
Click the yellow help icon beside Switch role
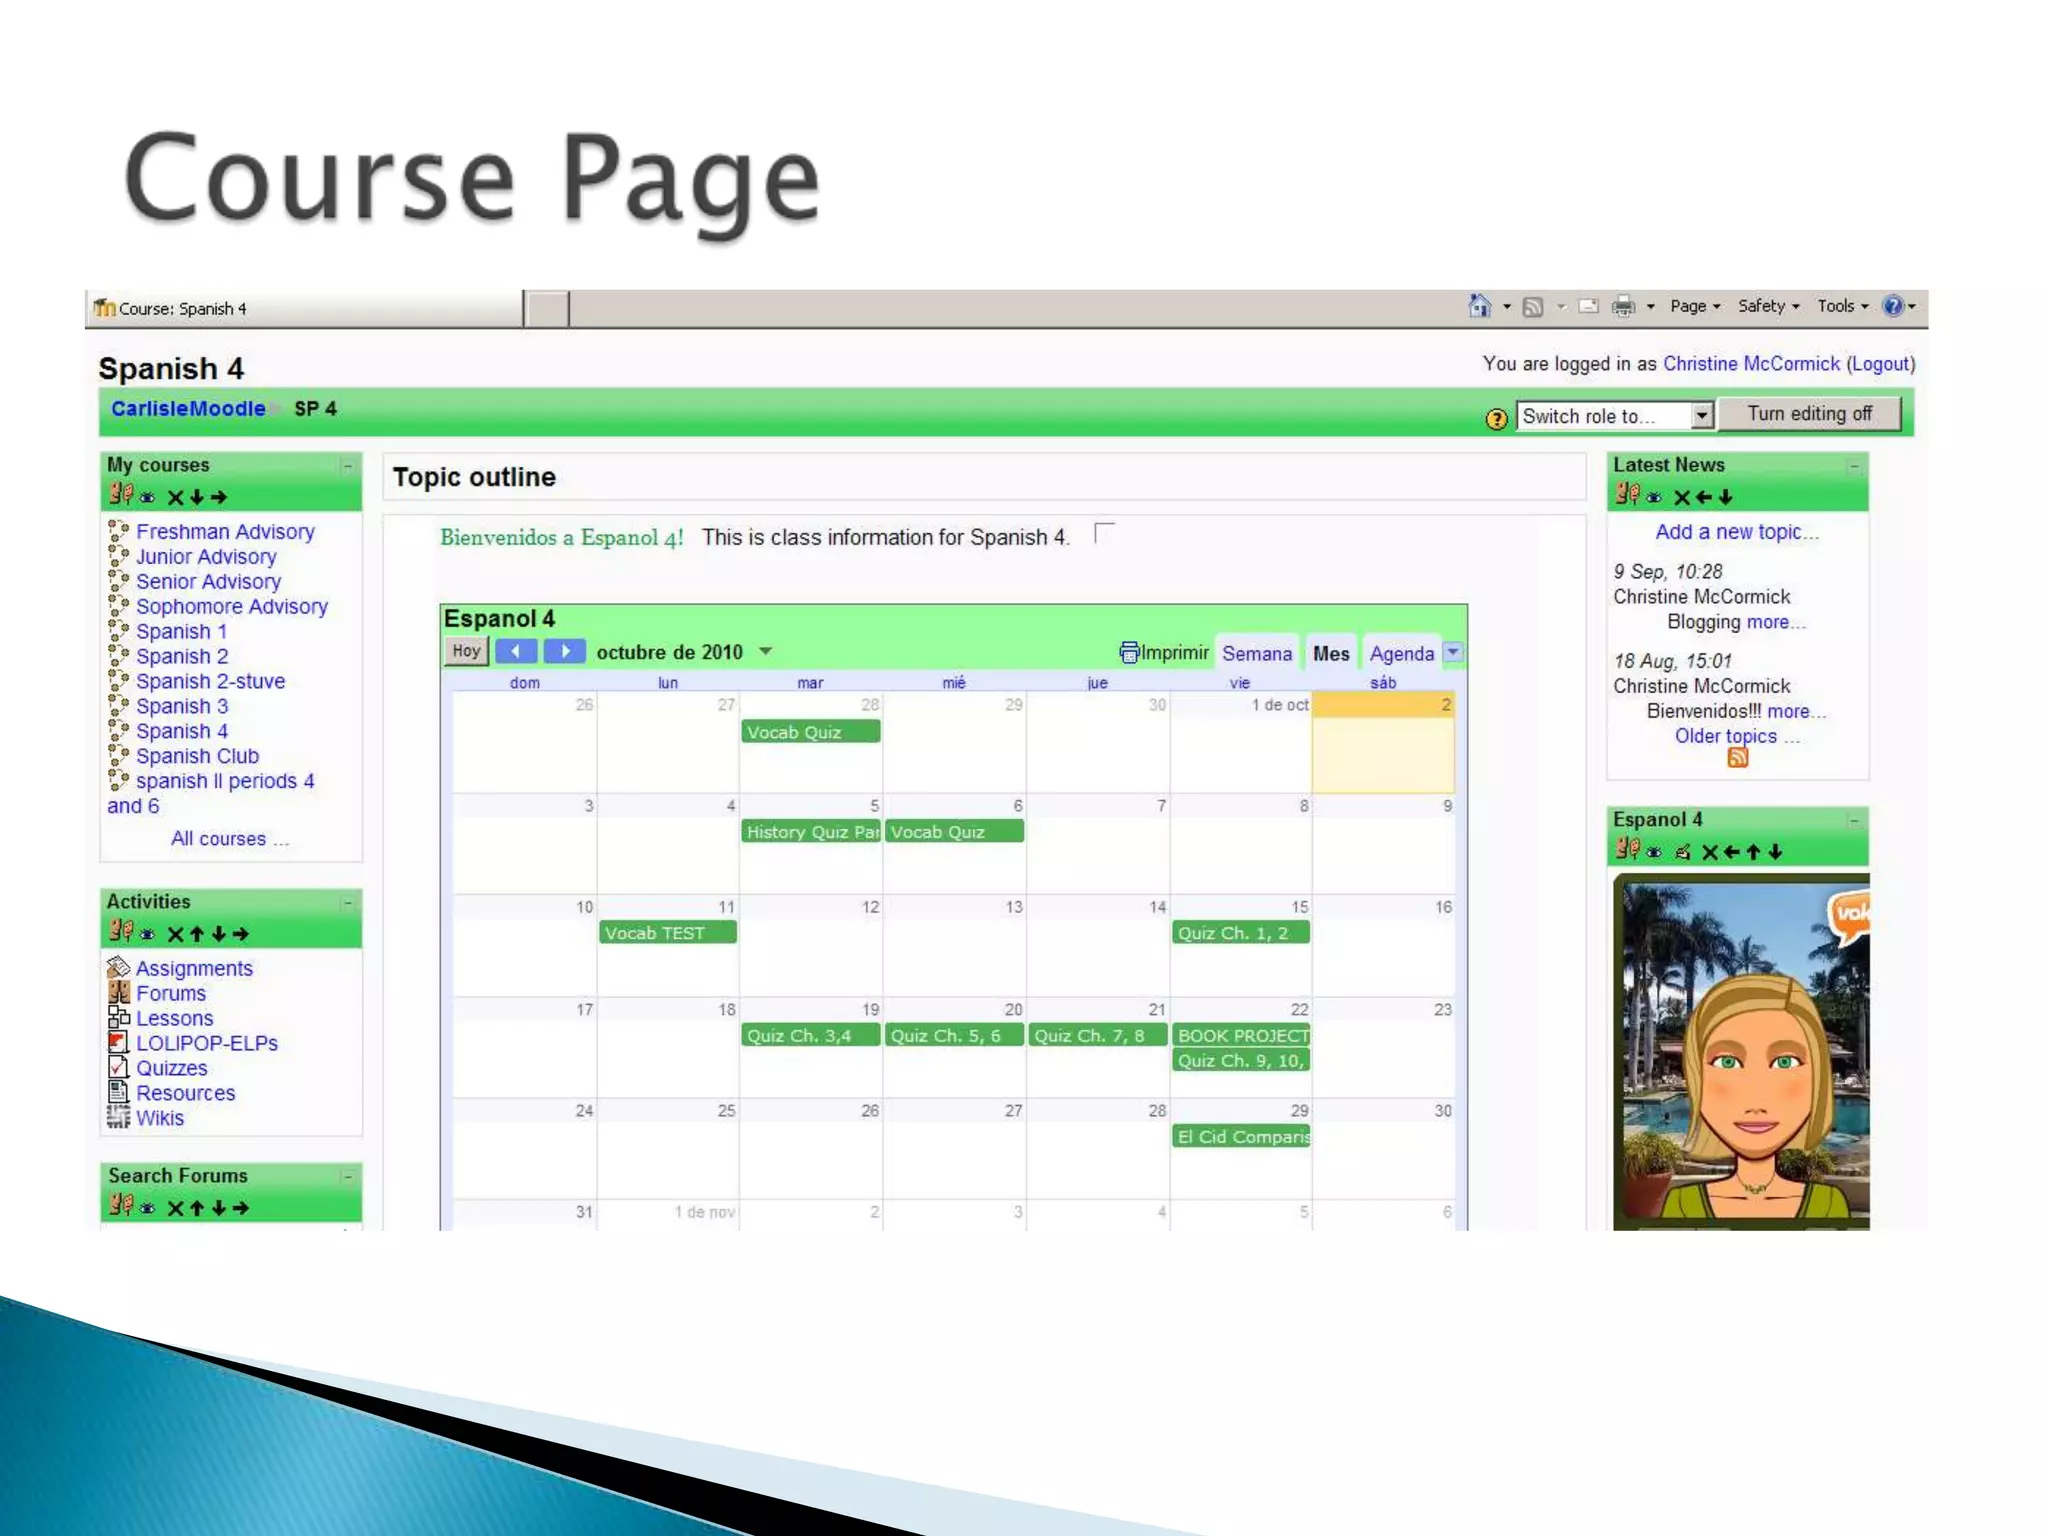tap(1496, 419)
